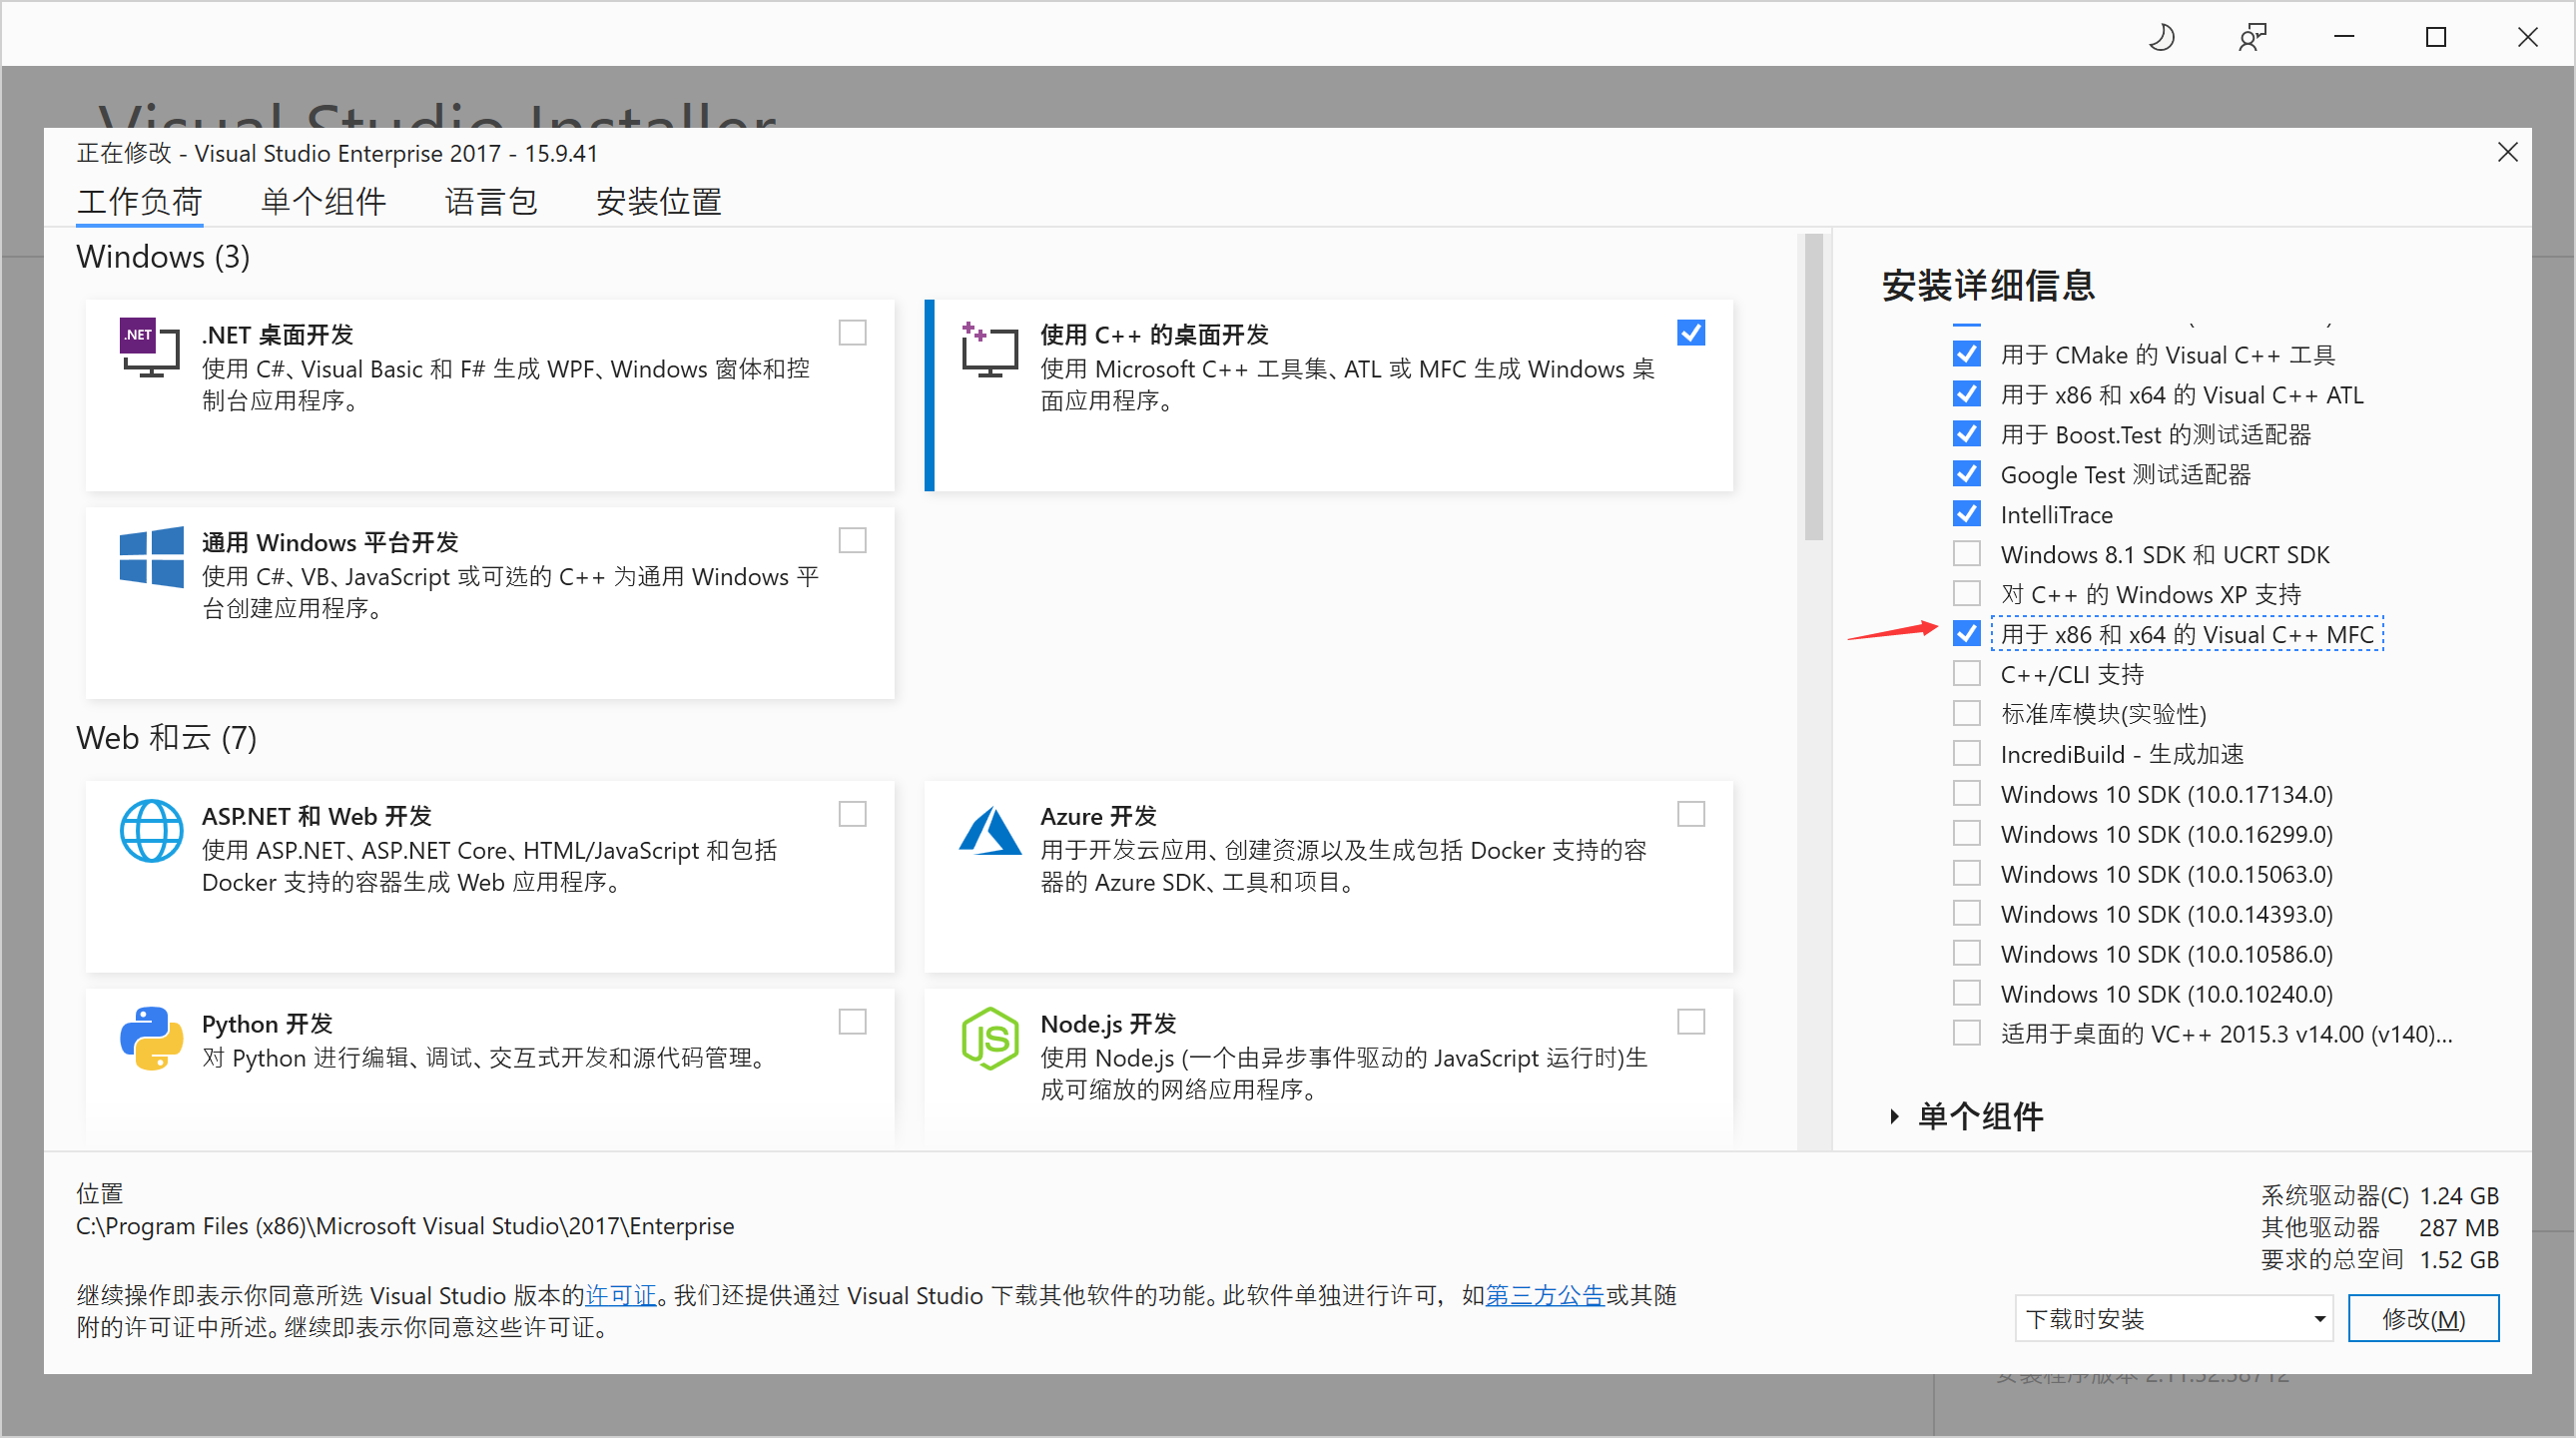Open the feedback icon in title bar
This screenshot has width=2576, height=1438.
(2252, 36)
